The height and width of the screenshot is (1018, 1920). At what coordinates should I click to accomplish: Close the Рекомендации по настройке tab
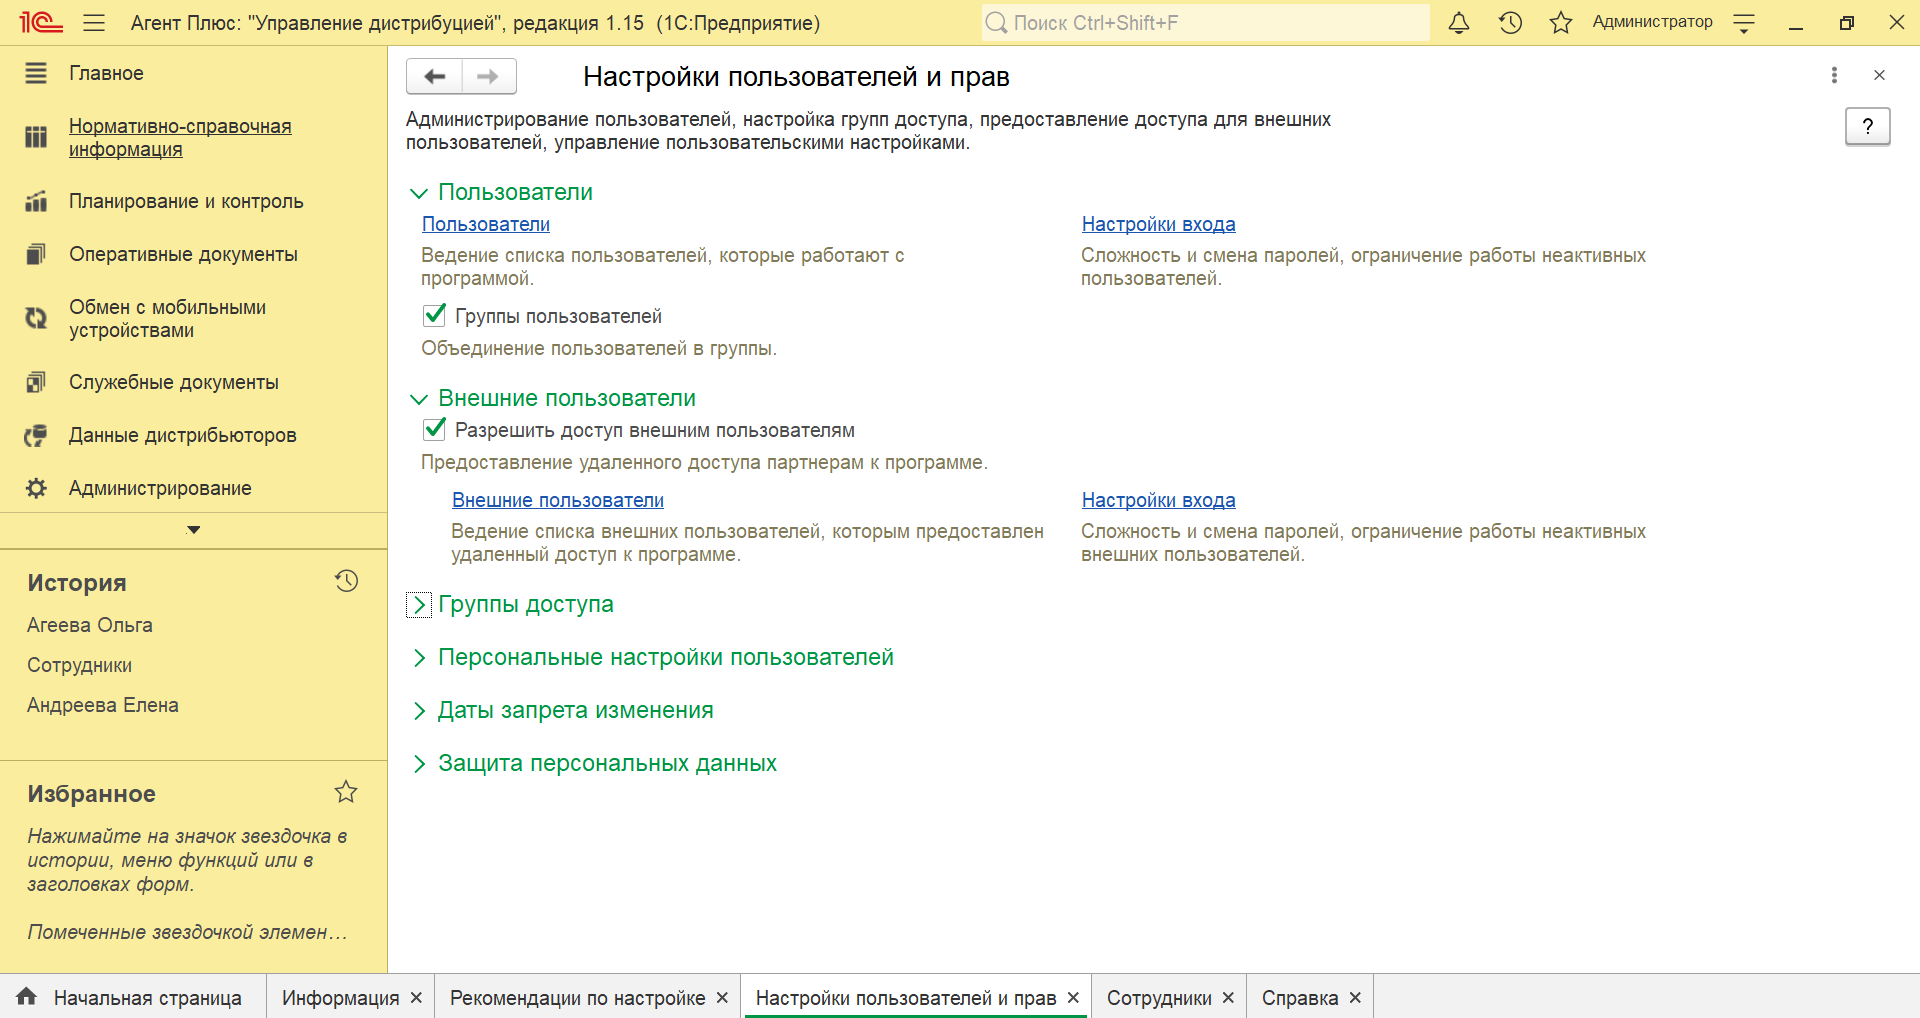click(722, 998)
